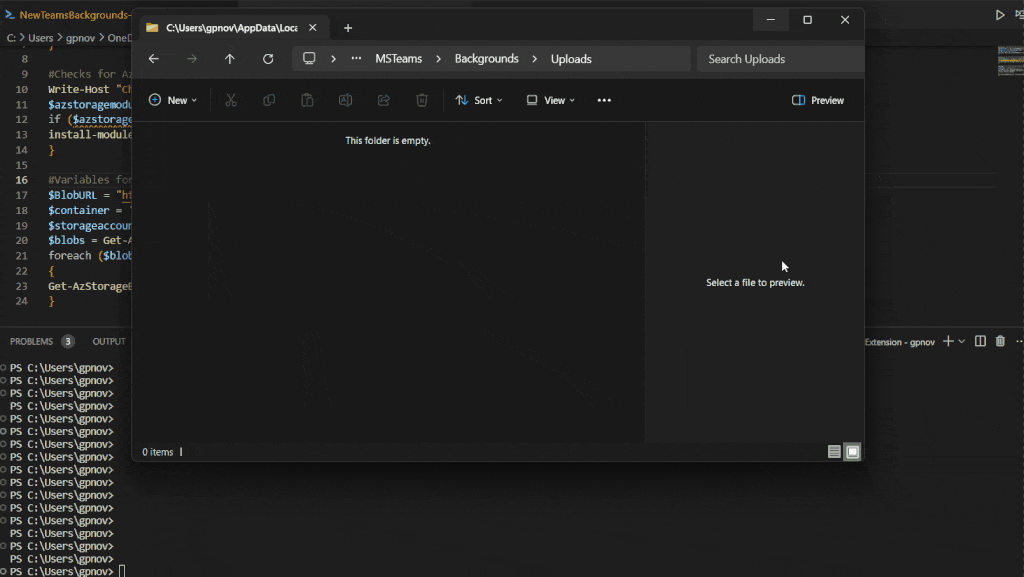Switch to large thumbnails view layout
Screen dimensions: 1024x577
(x=852, y=452)
